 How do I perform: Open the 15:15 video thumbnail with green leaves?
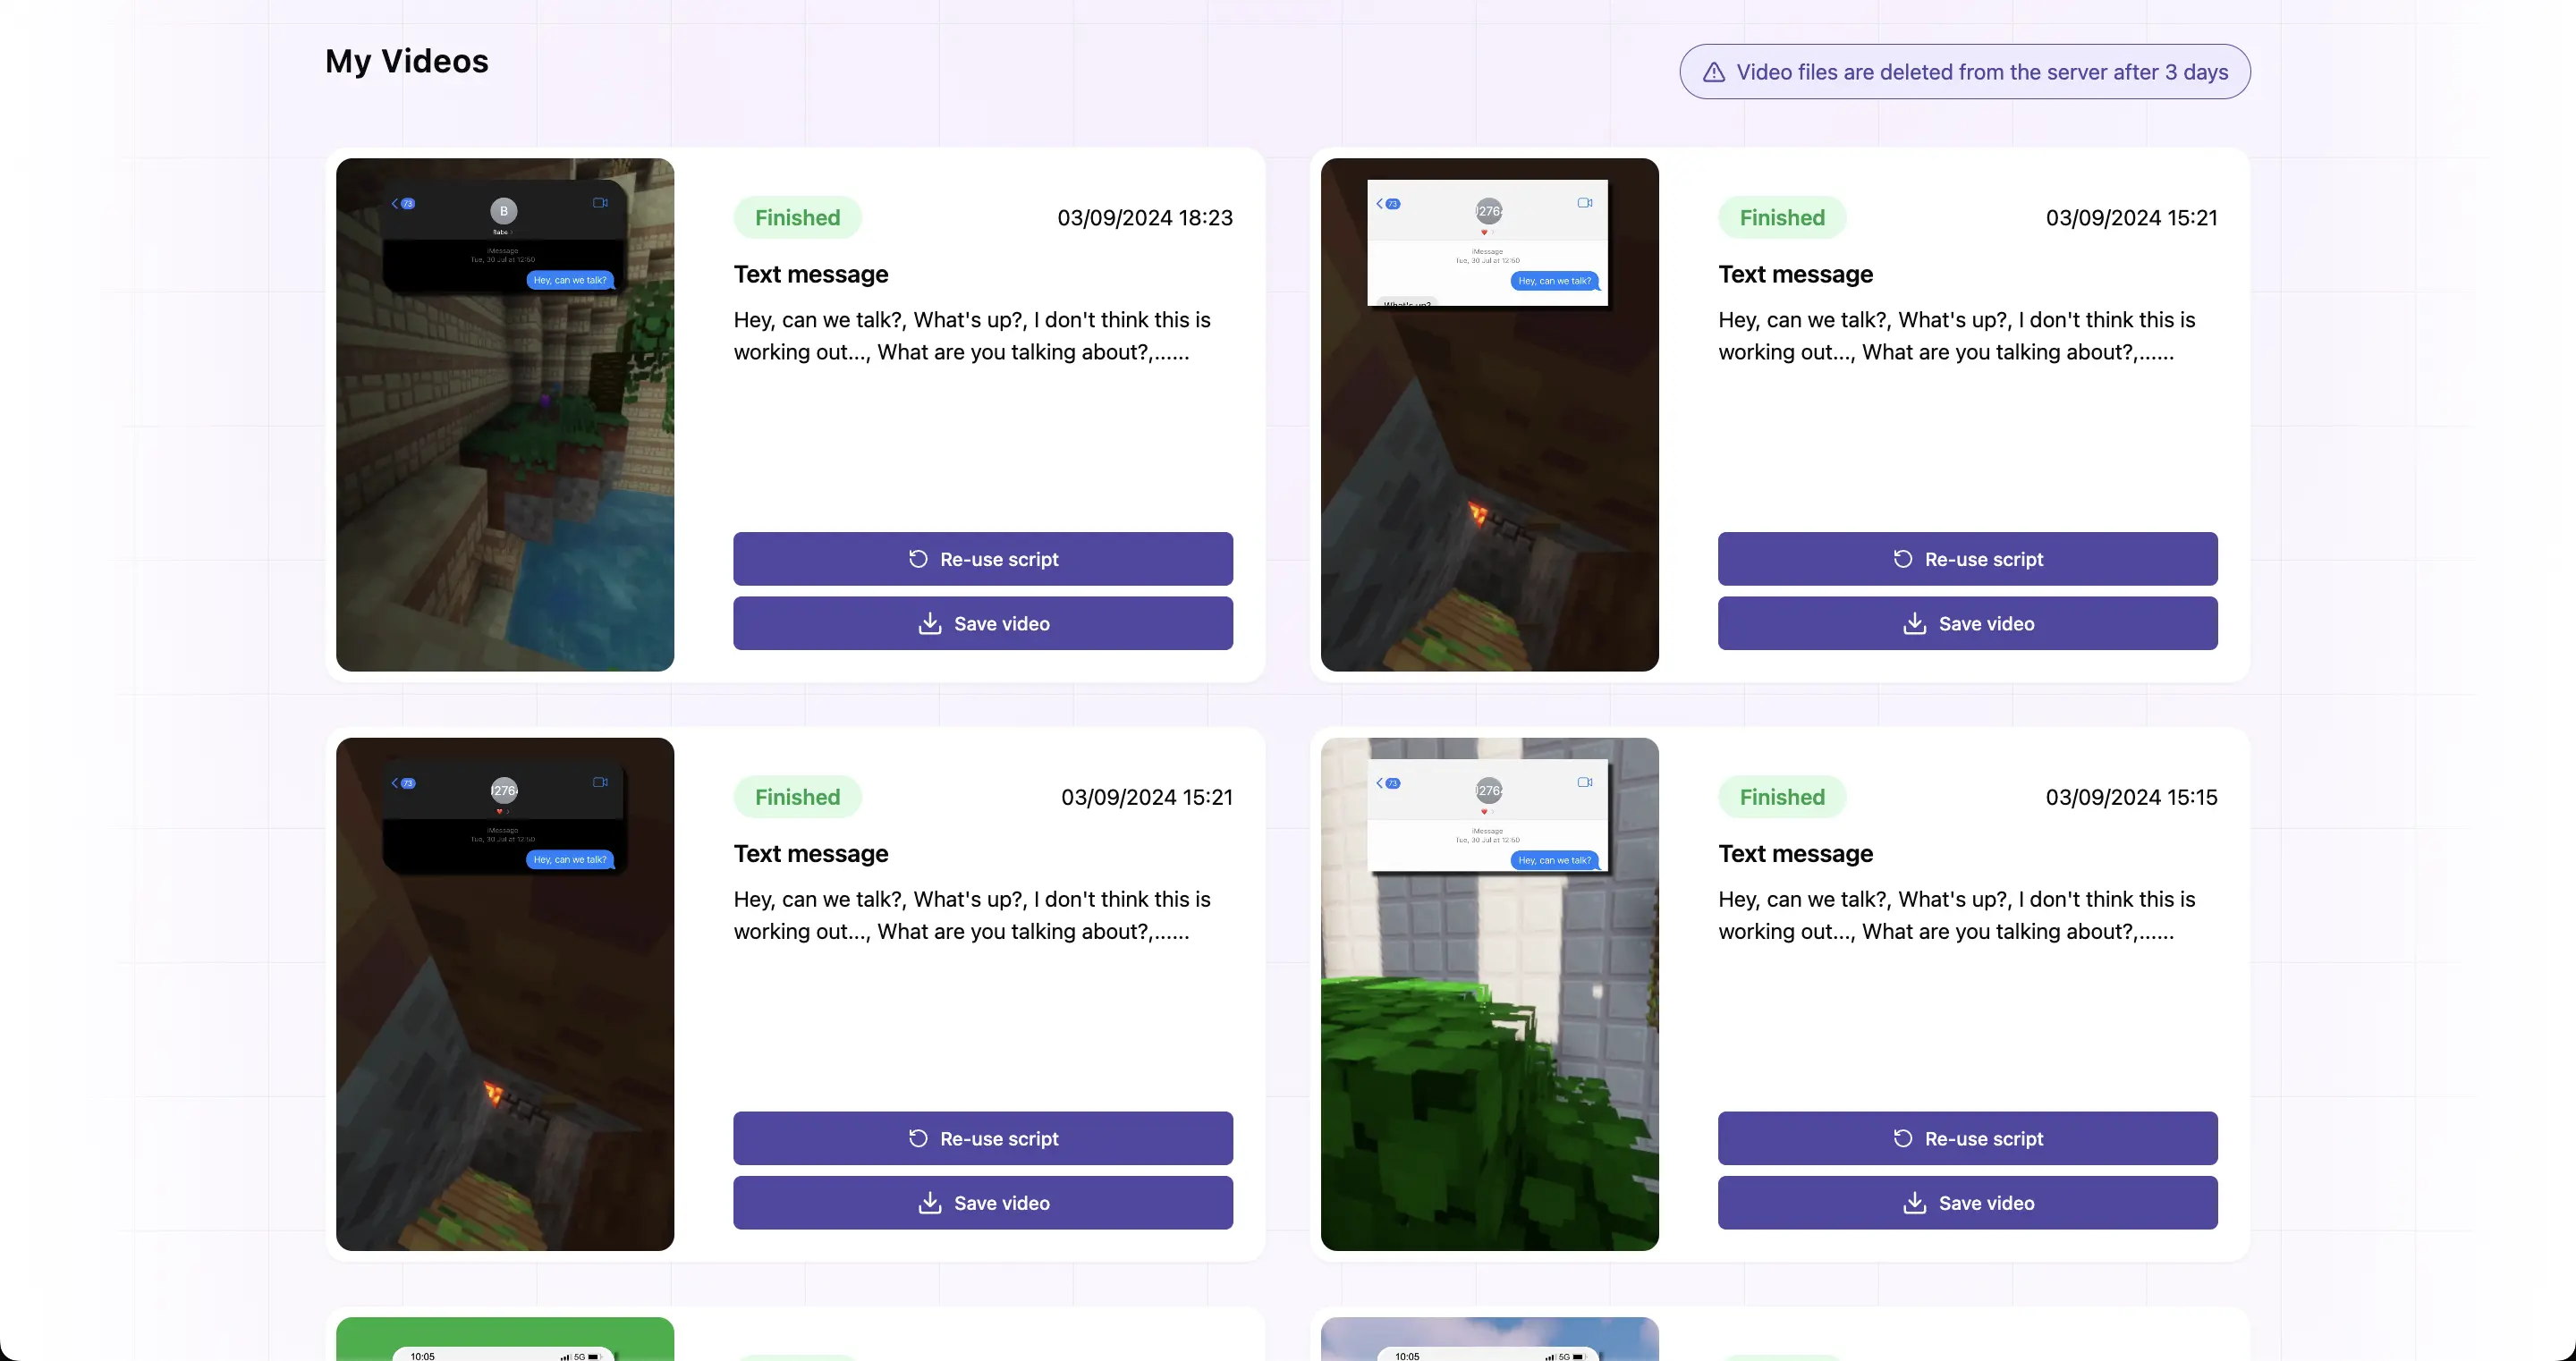[1490, 994]
